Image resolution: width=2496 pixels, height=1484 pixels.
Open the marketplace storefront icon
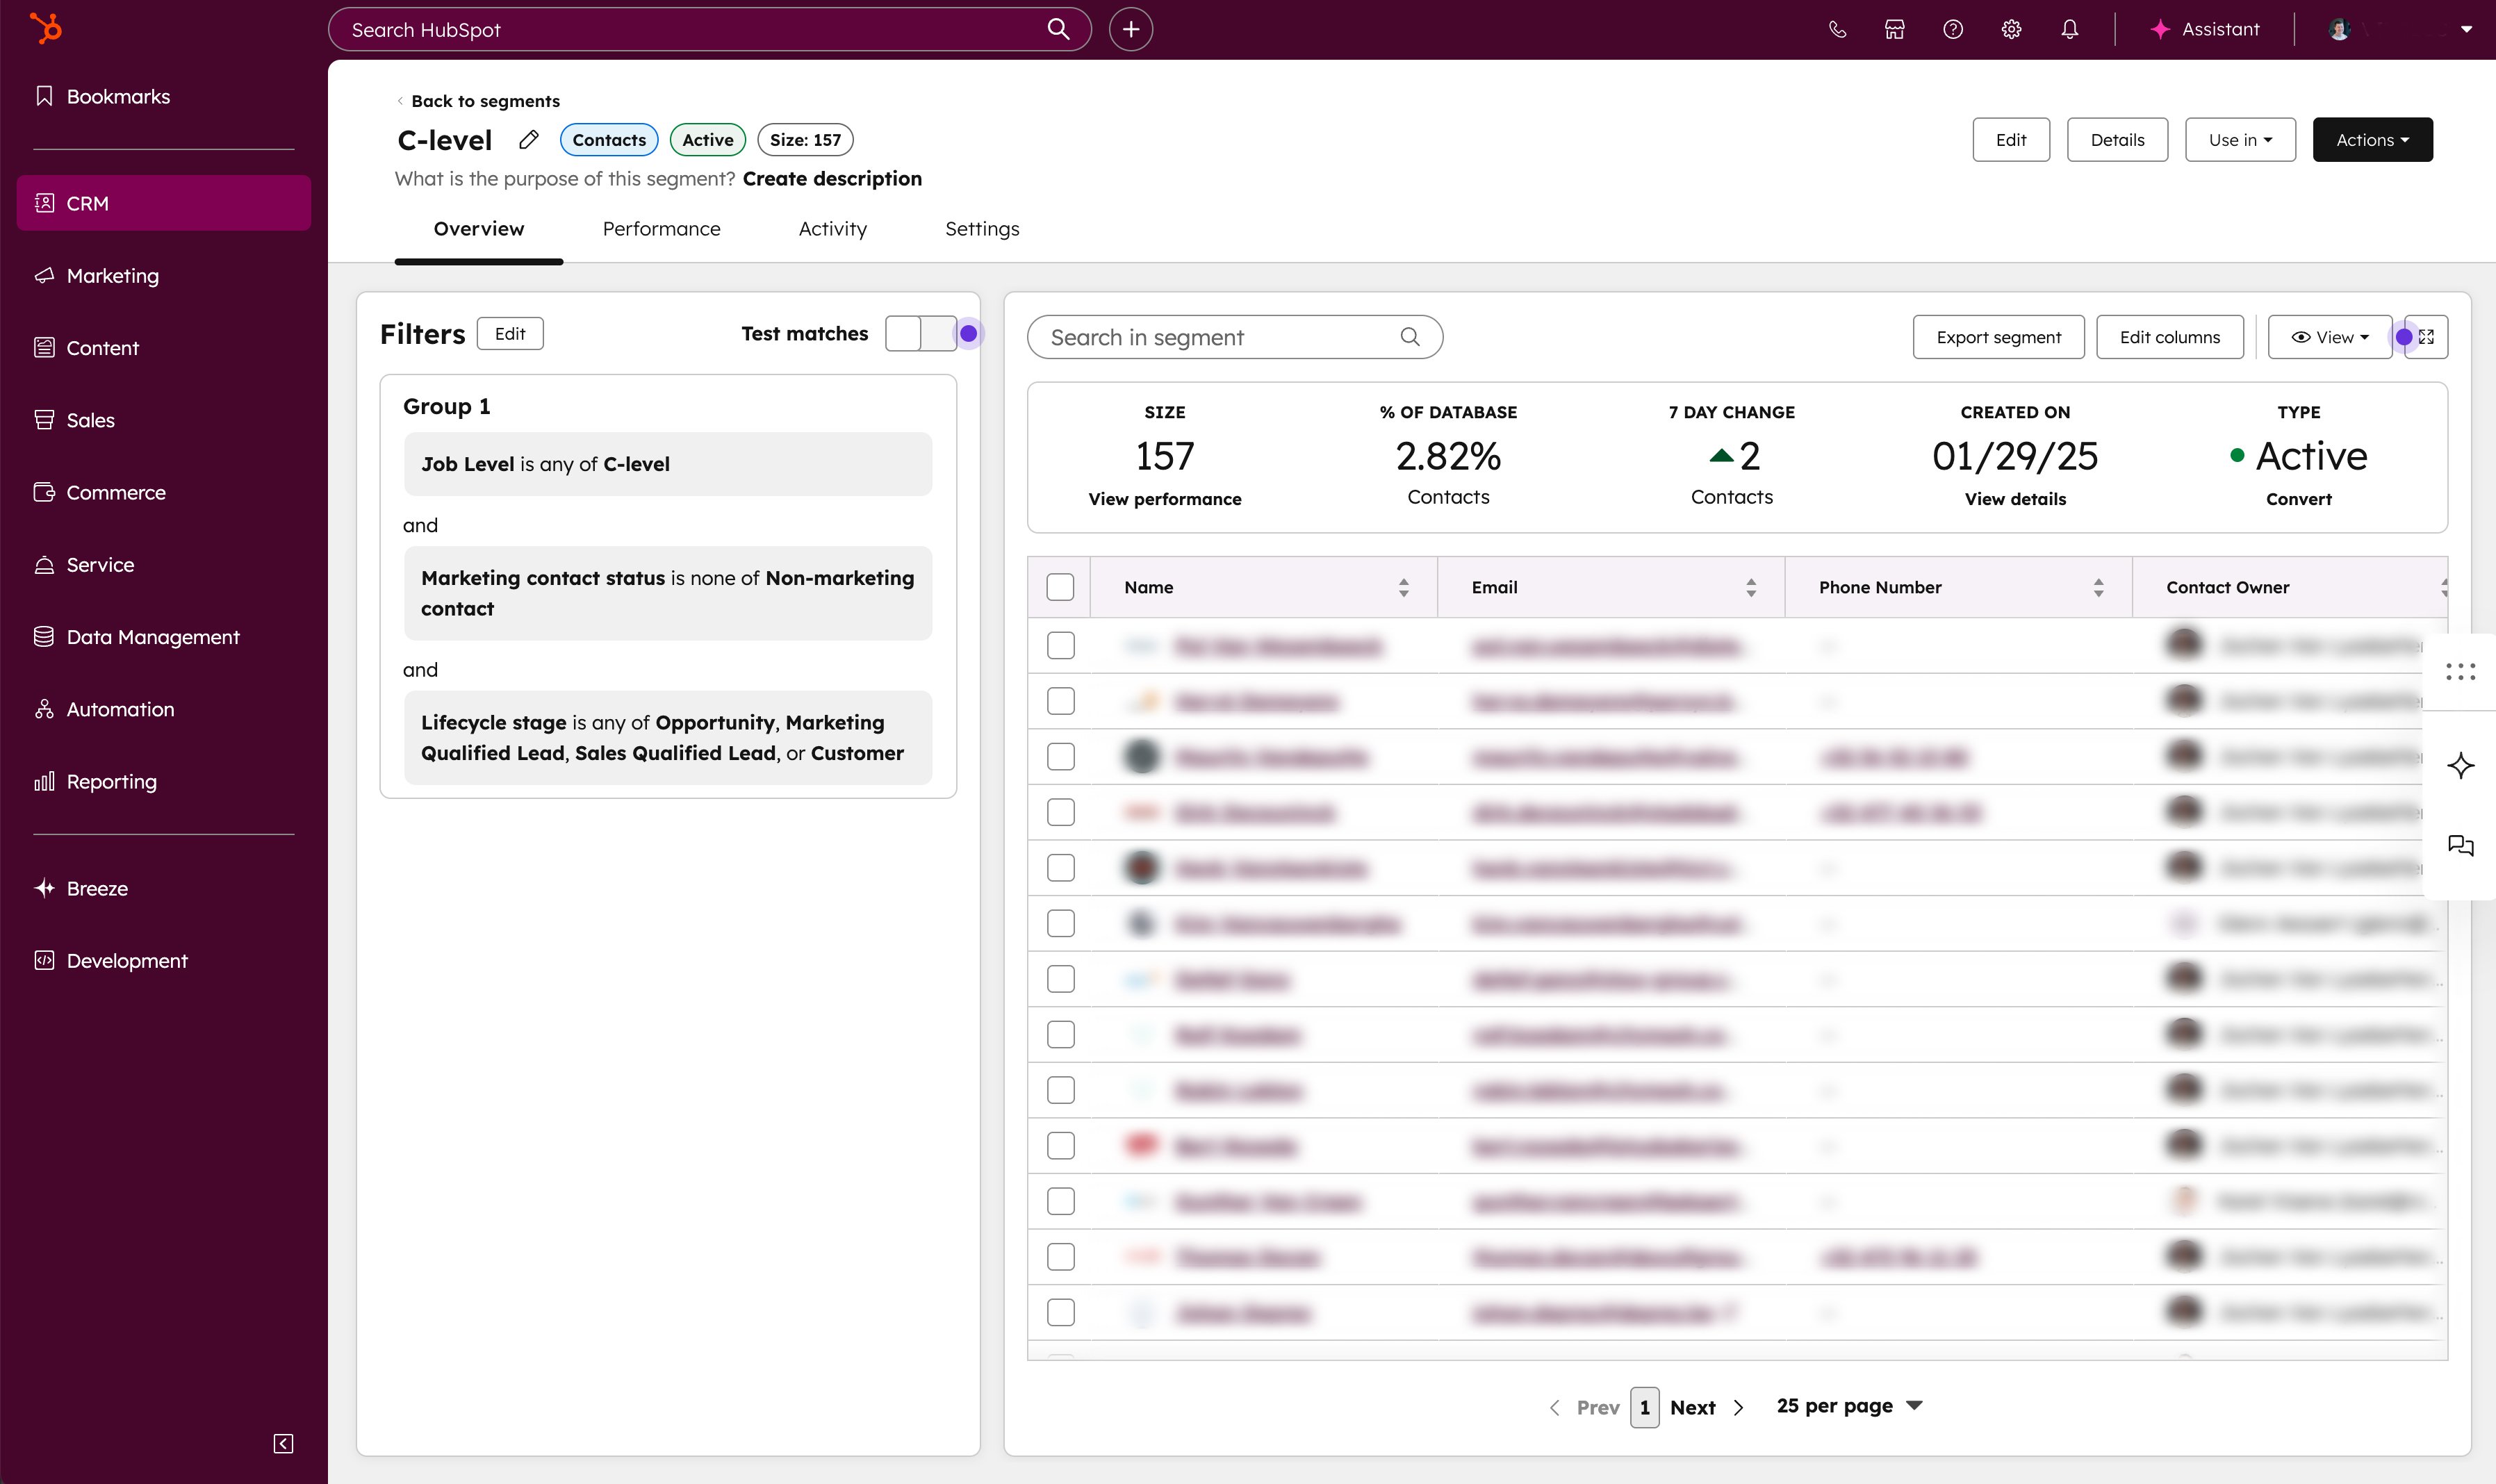pyautogui.click(x=1894, y=29)
